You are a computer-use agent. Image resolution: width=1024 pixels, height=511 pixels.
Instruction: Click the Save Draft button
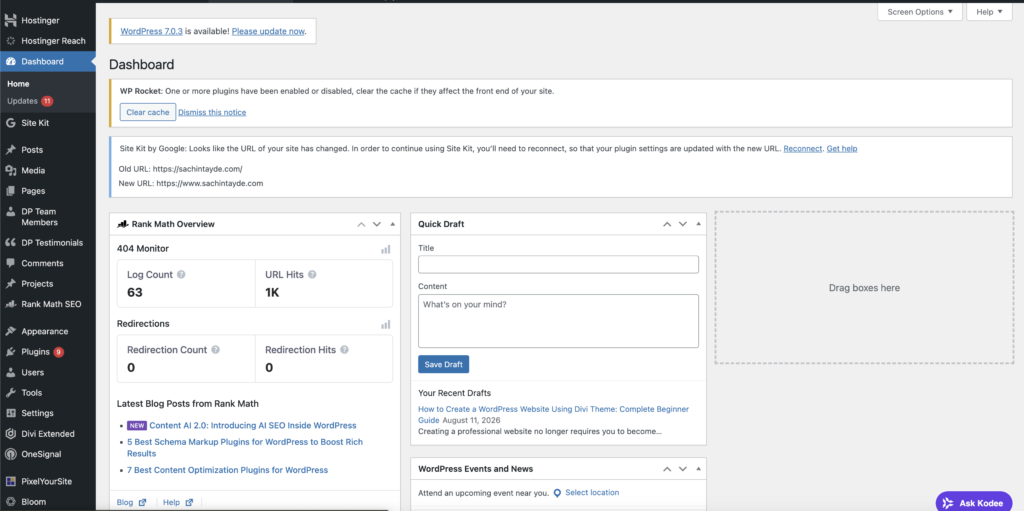tap(443, 365)
